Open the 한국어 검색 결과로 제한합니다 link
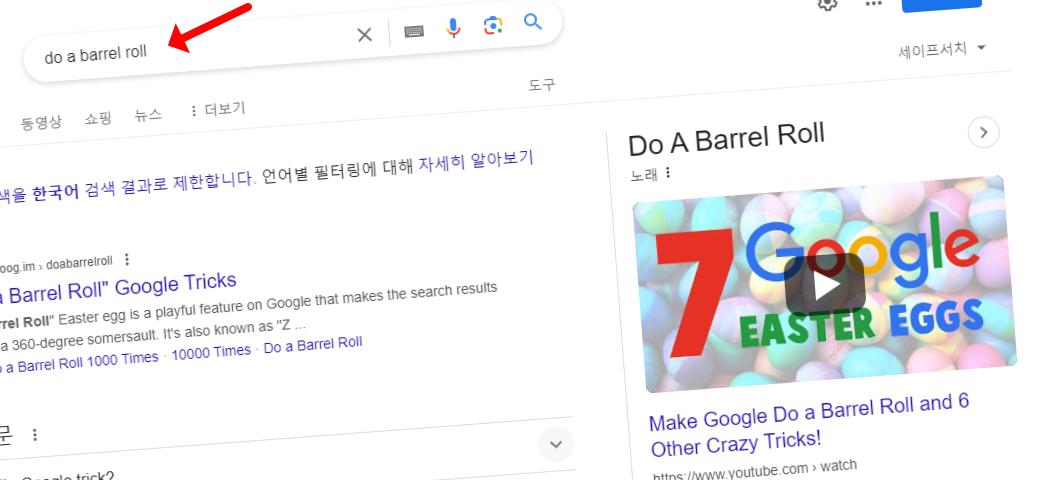 point(143,186)
